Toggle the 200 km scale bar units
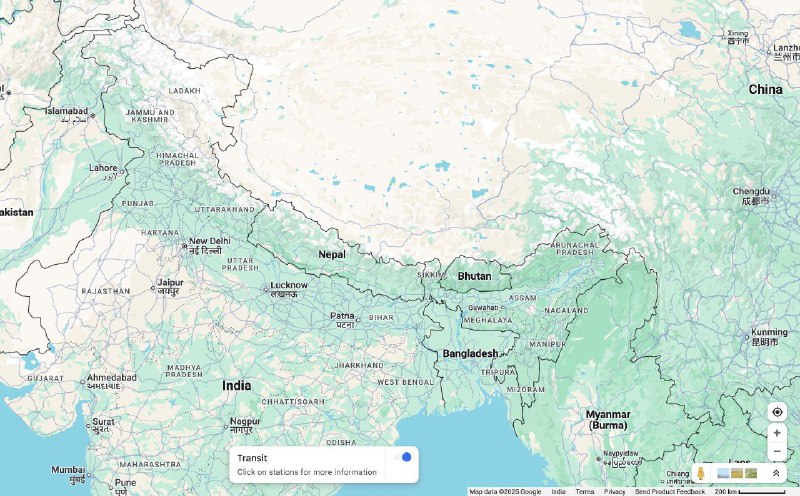Image resolution: width=800 pixels, height=496 pixels. (749, 492)
